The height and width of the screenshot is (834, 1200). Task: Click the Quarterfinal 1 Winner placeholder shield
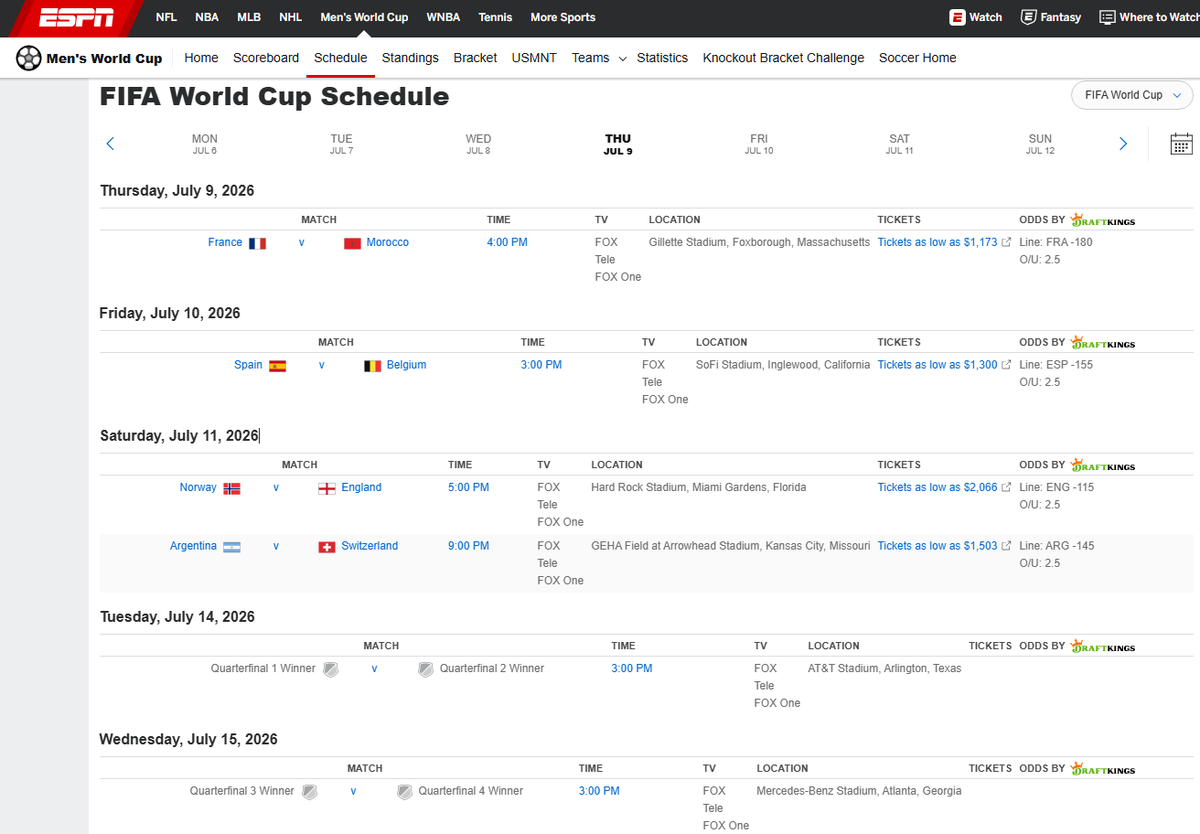point(331,669)
